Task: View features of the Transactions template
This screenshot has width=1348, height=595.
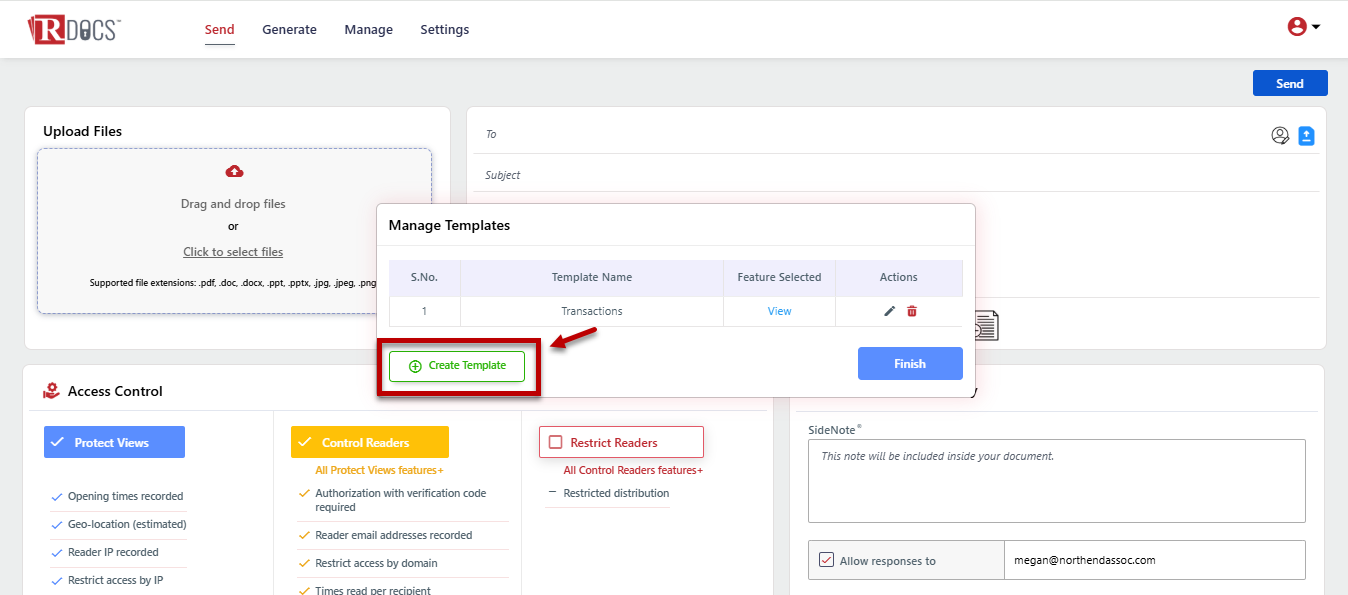Action: pos(779,311)
